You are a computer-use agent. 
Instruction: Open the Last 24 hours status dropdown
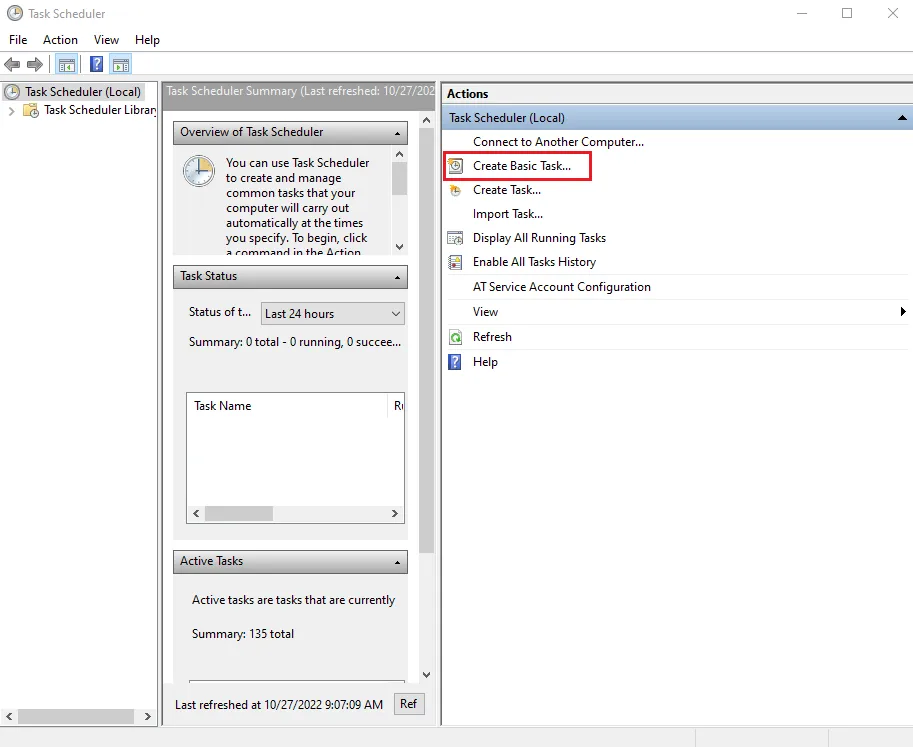333,314
